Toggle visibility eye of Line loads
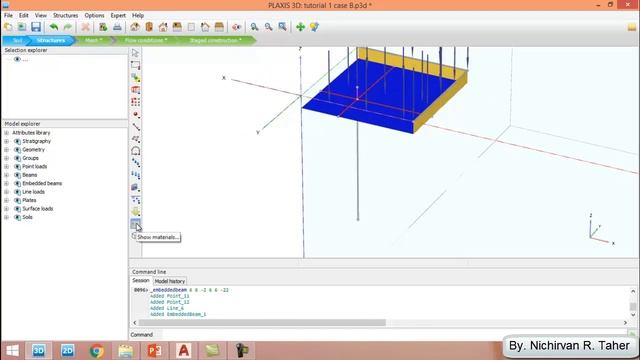The width and height of the screenshot is (640, 360). click(17, 192)
